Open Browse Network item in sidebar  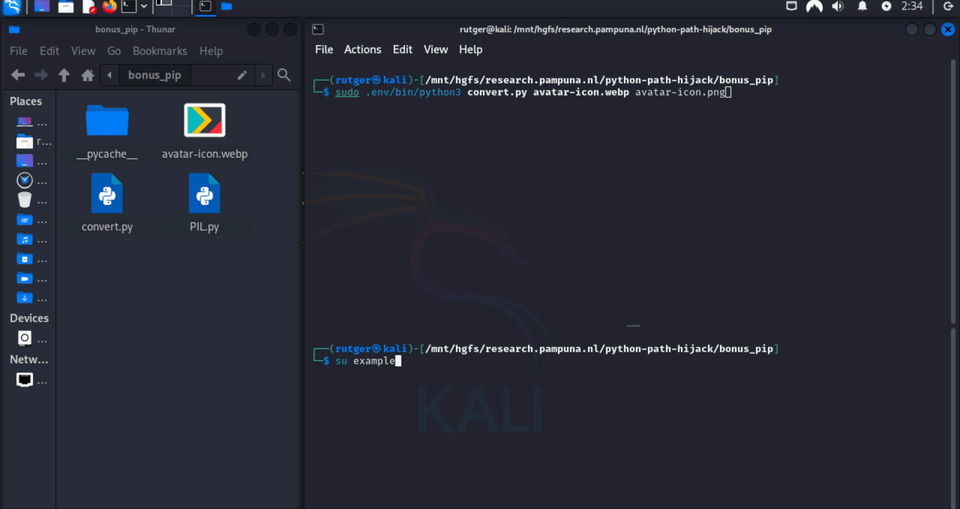pyautogui.click(x=32, y=380)
